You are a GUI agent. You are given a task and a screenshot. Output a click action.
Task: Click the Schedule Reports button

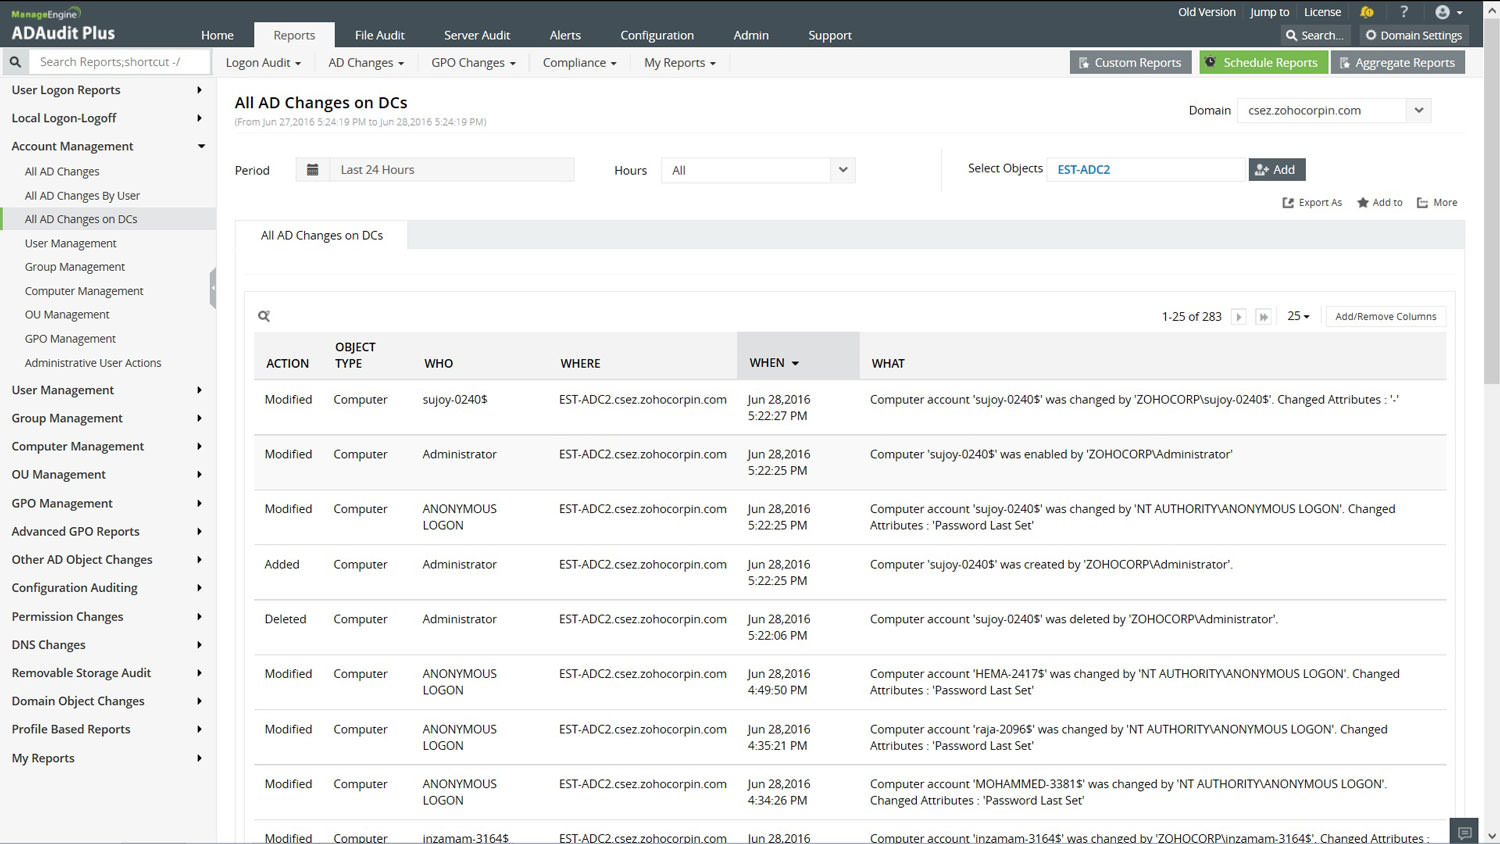[x=1262, y=63]
